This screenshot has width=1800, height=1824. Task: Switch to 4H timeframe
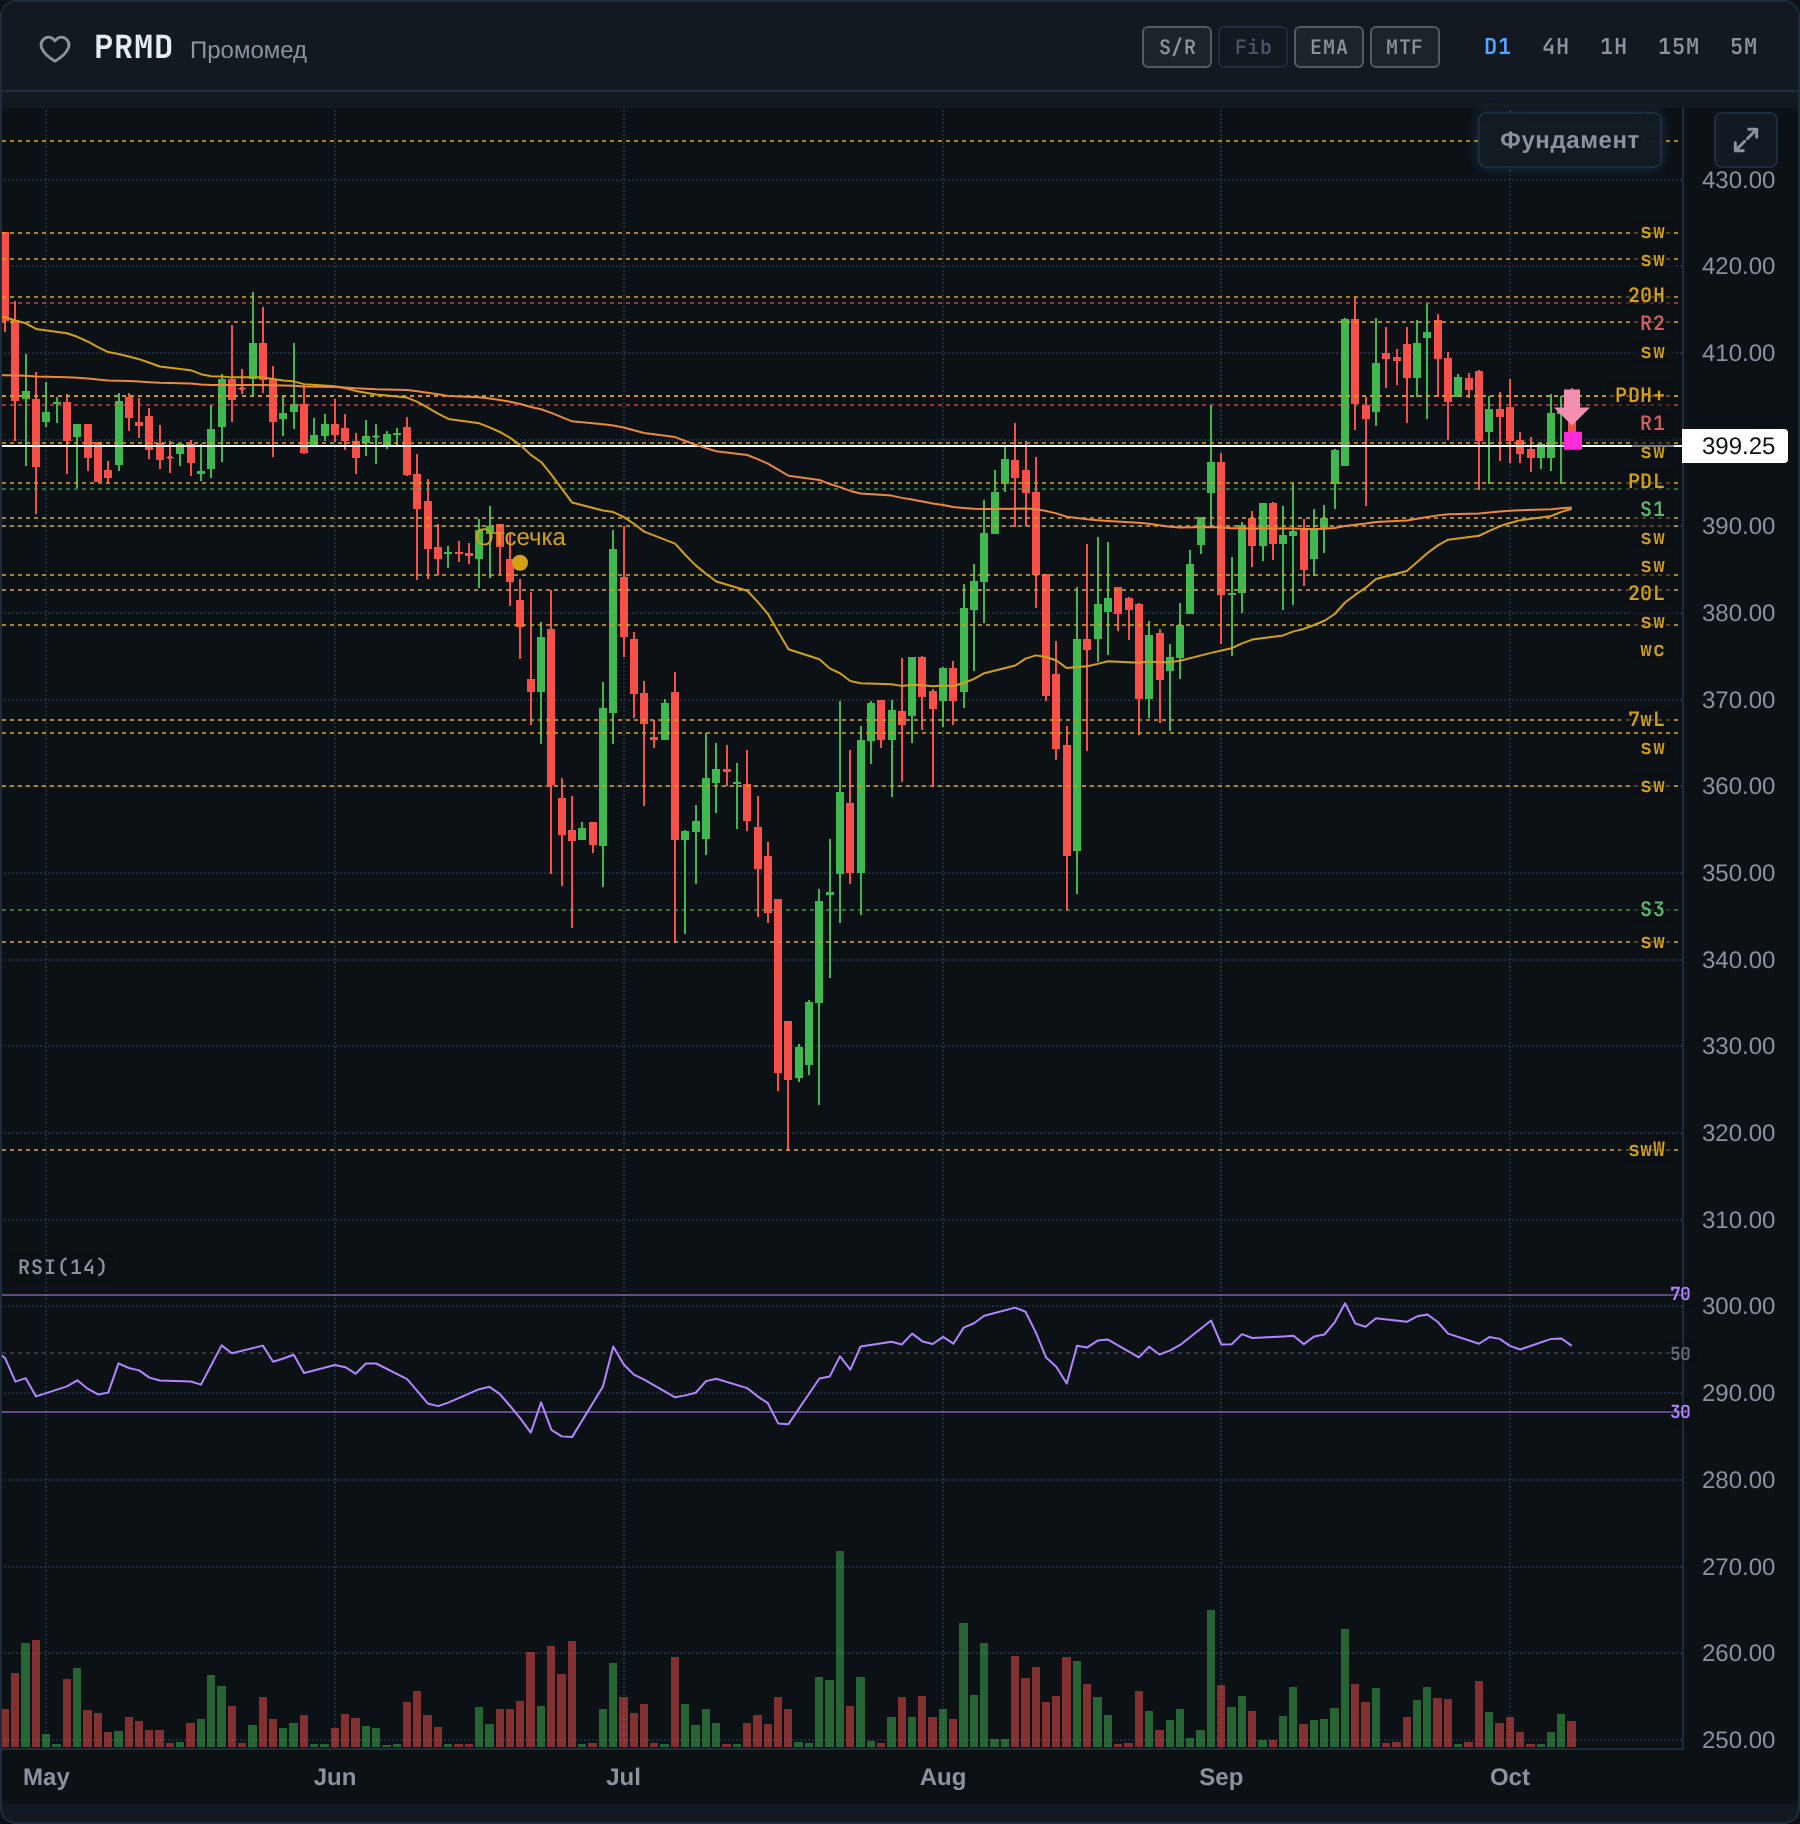[1555, 47]
